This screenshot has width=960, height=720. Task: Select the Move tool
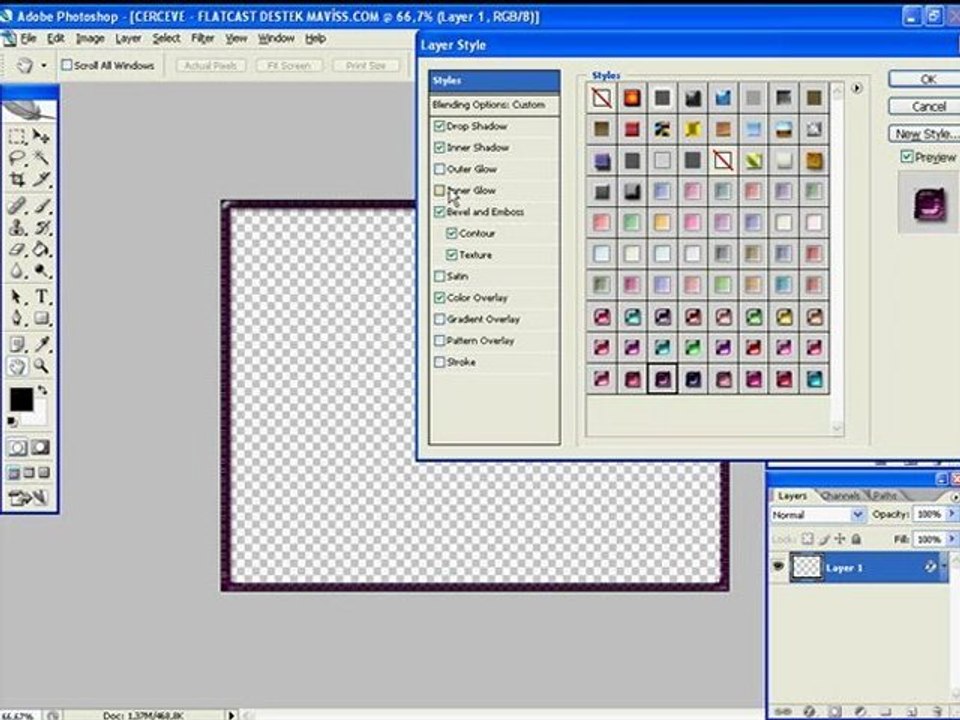point(41,136)
